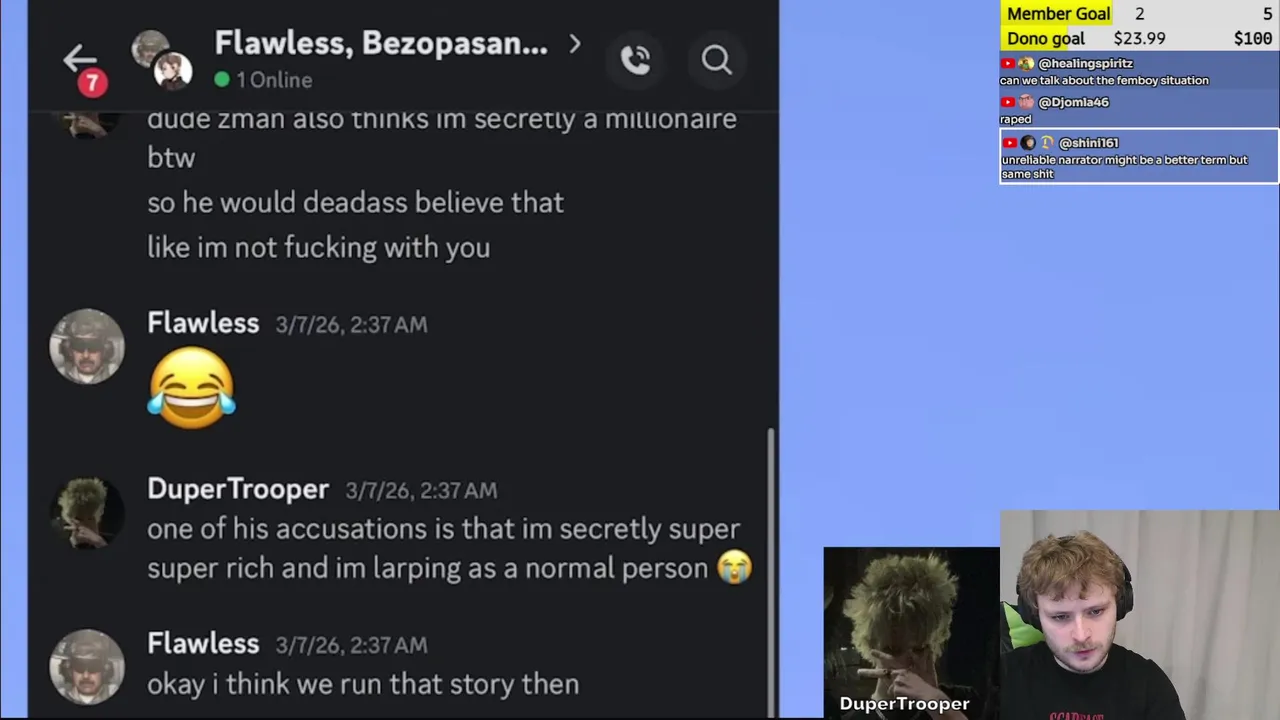Click the DuperTrooper profile picture overlay
The height and width of the screenshot is (720, 1280).
[911, 632]
